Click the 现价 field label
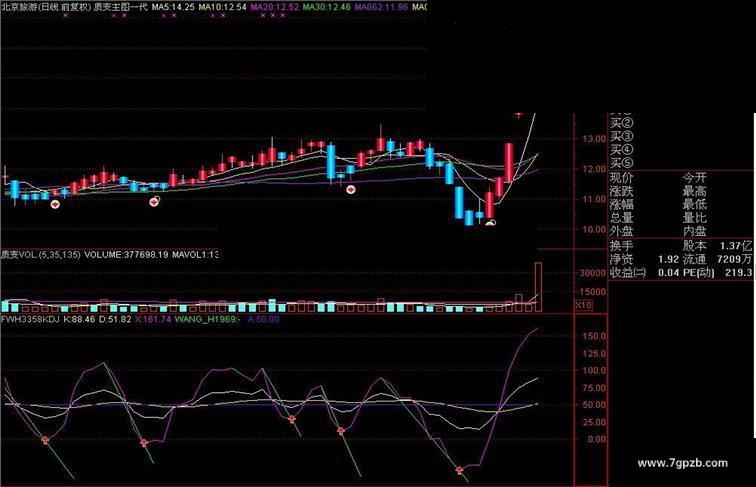This screenshot has width=756, height=487. [x=621, y=178]
